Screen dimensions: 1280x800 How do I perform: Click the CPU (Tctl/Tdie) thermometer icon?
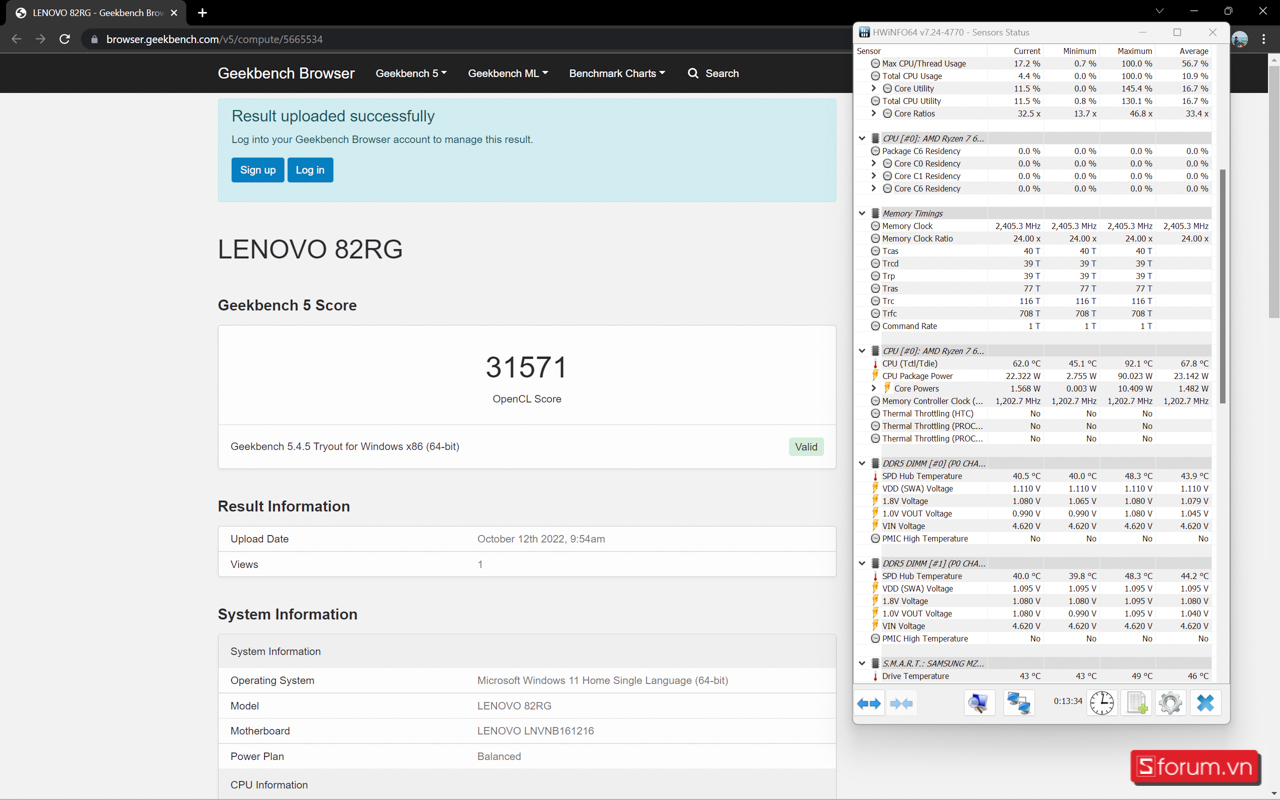875,363
